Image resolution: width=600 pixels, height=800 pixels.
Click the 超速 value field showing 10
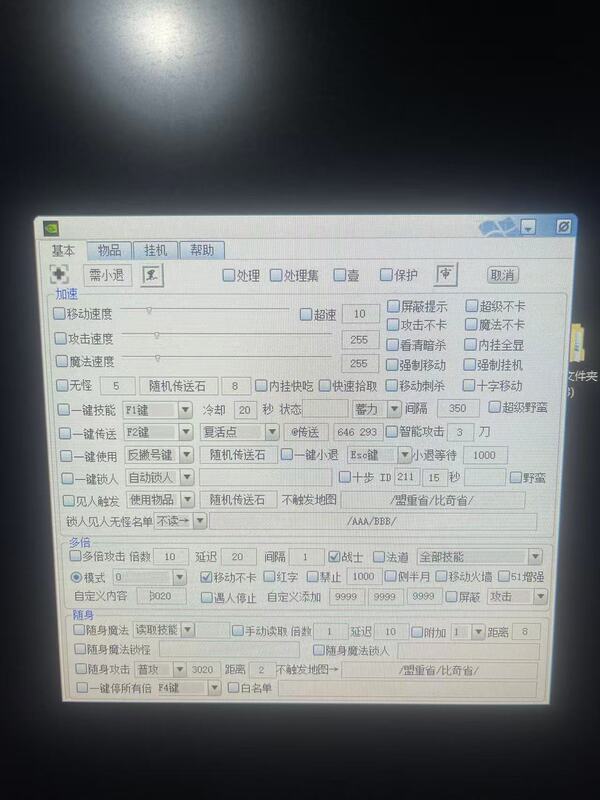tap(360, 314)
